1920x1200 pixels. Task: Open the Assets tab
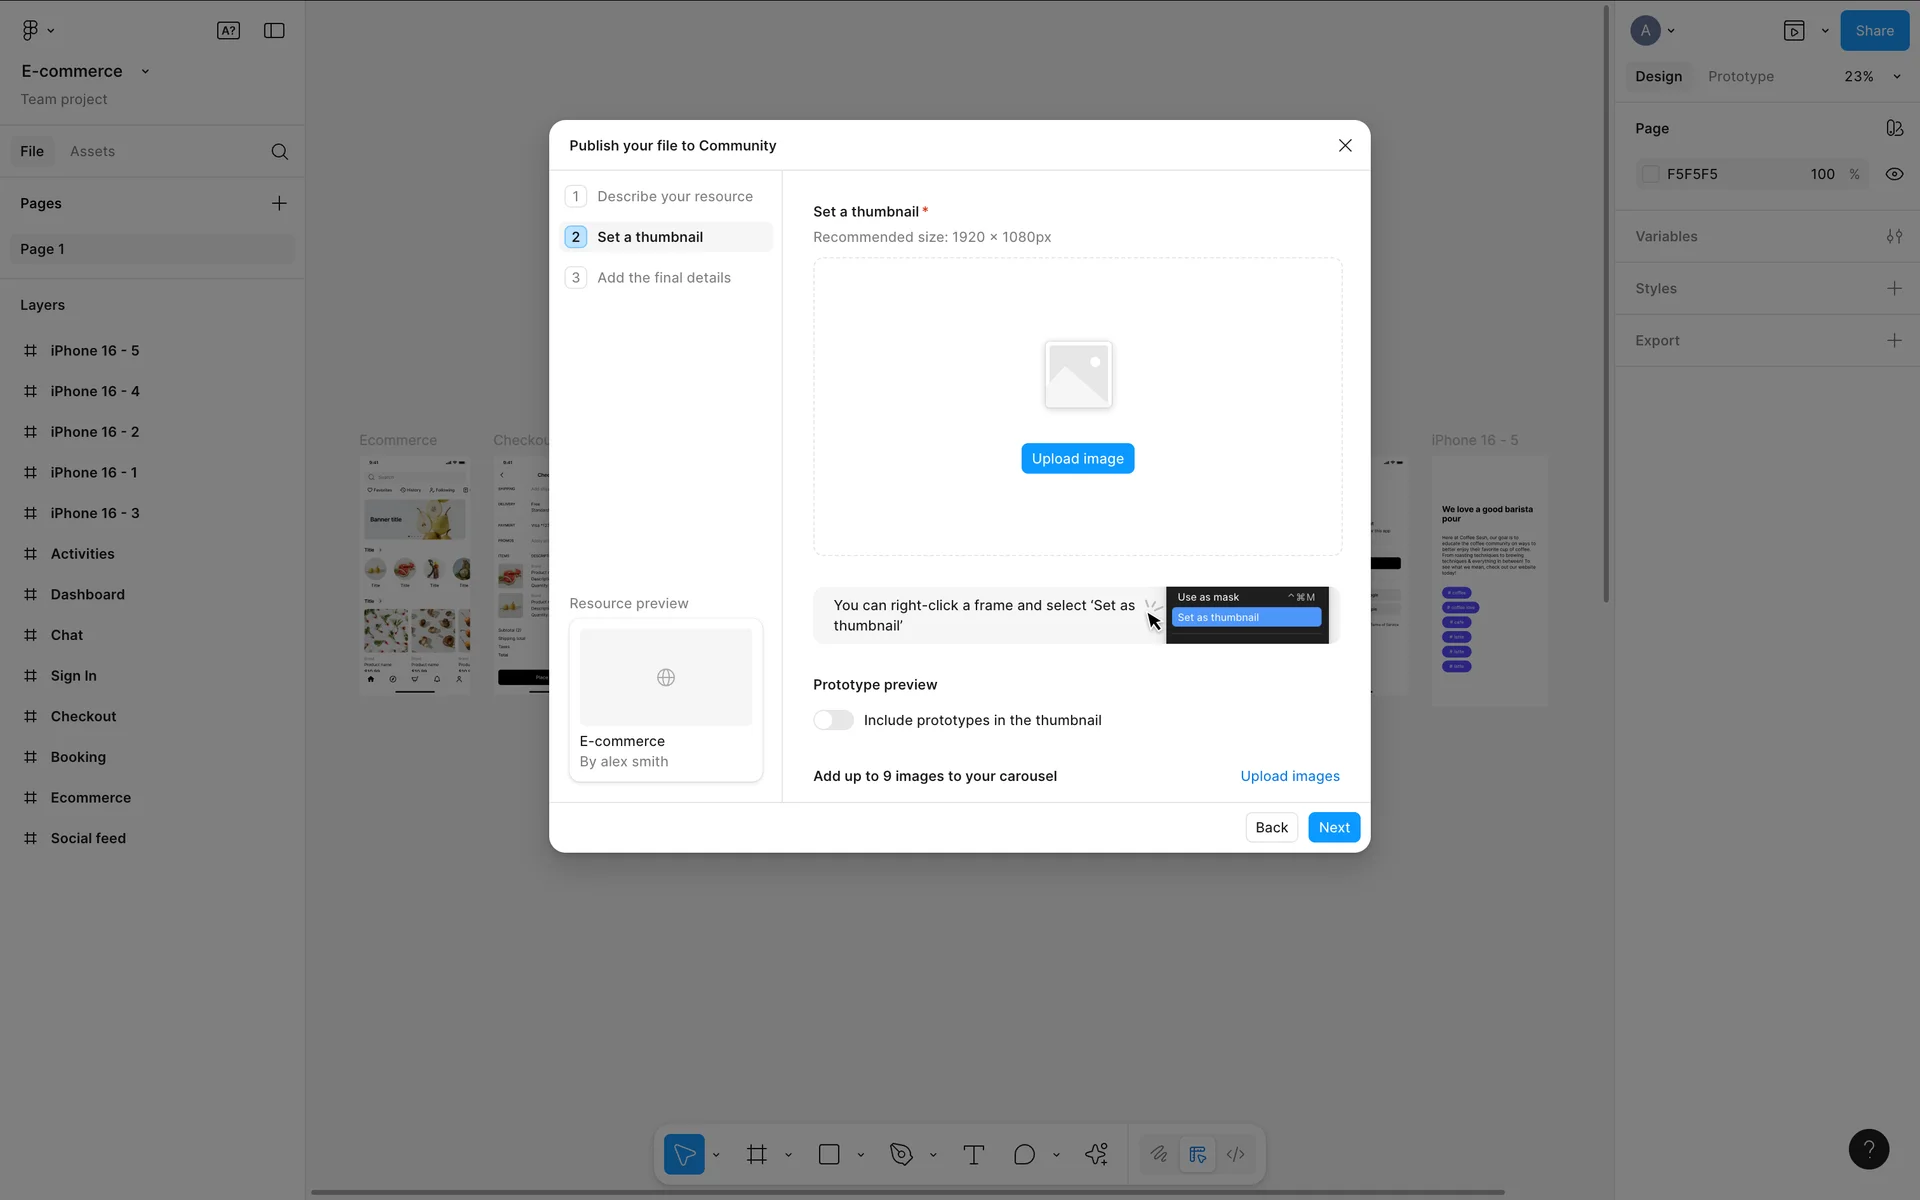(x=92, y=152)
